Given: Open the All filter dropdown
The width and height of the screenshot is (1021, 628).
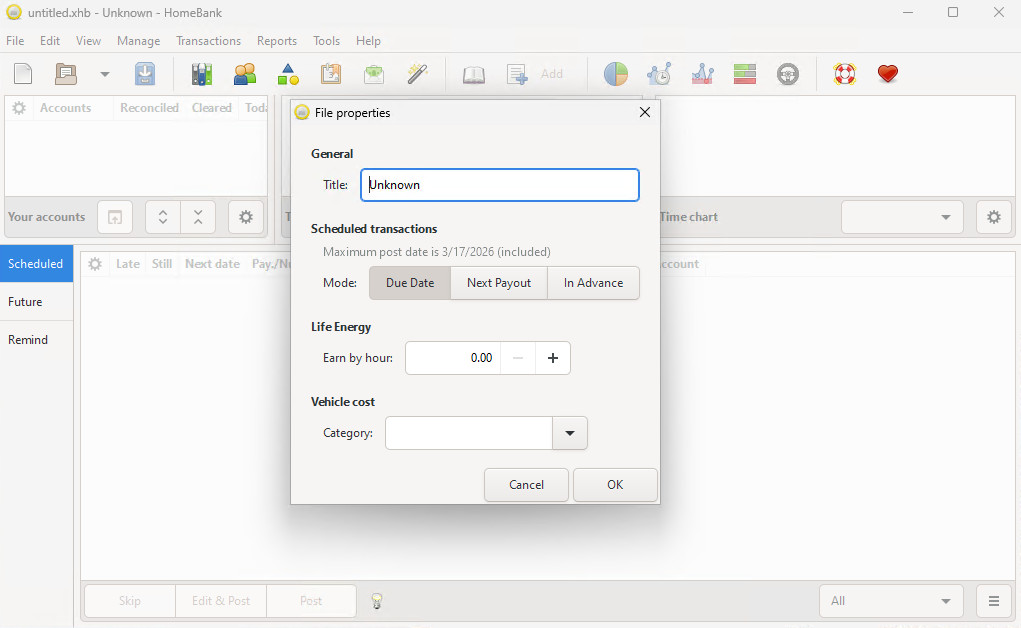Looking at the screenshot, I should [891, 601].
